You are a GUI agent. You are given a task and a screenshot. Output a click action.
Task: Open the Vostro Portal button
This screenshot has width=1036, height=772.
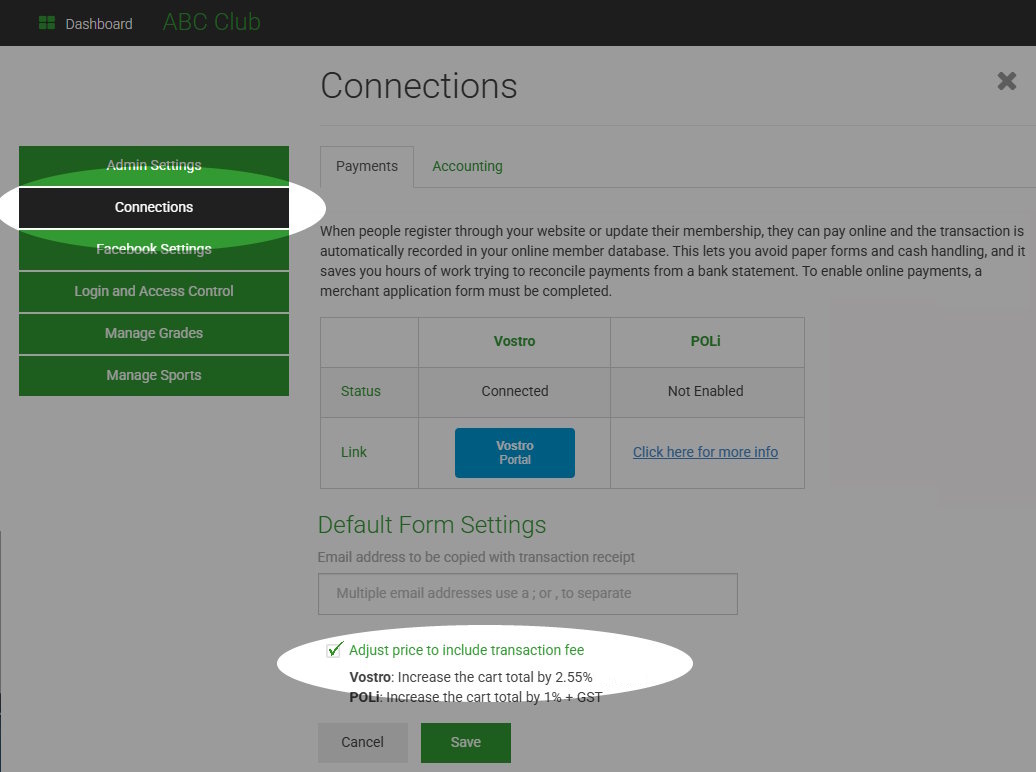click(x=515, y=453)
